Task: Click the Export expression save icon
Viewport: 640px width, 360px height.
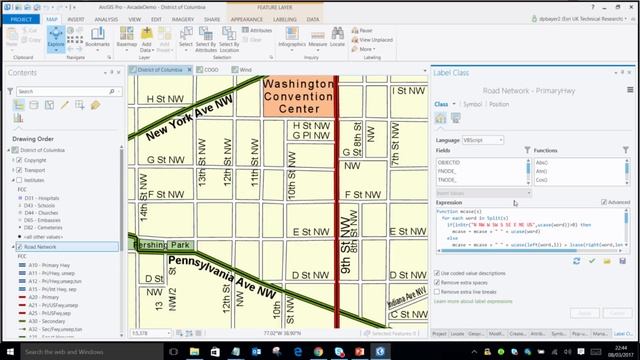Action: pyautogui.click(x=622, y=261)
